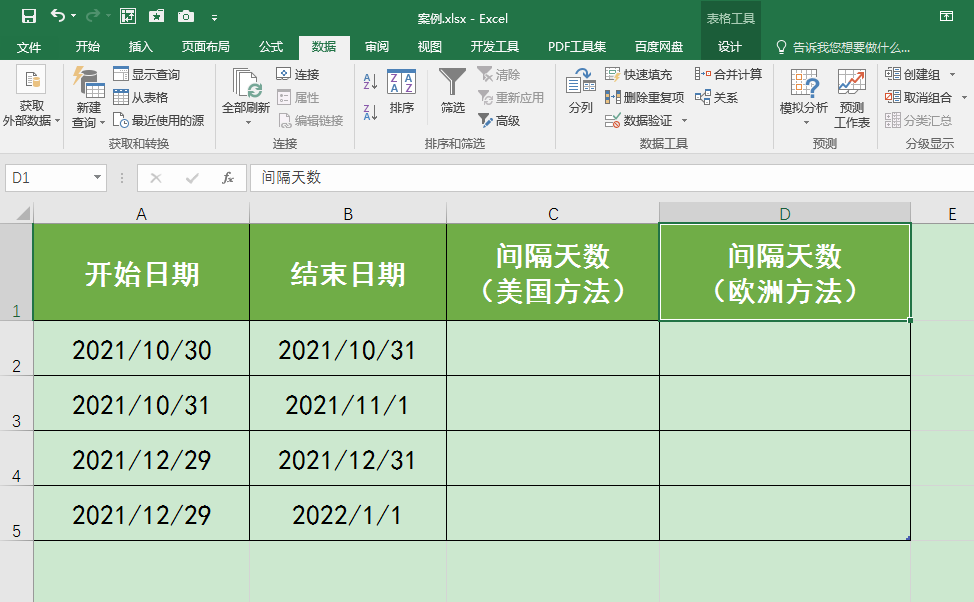
Task: Click sort ascending A to Z icon
Action: [x=370, y=81]
